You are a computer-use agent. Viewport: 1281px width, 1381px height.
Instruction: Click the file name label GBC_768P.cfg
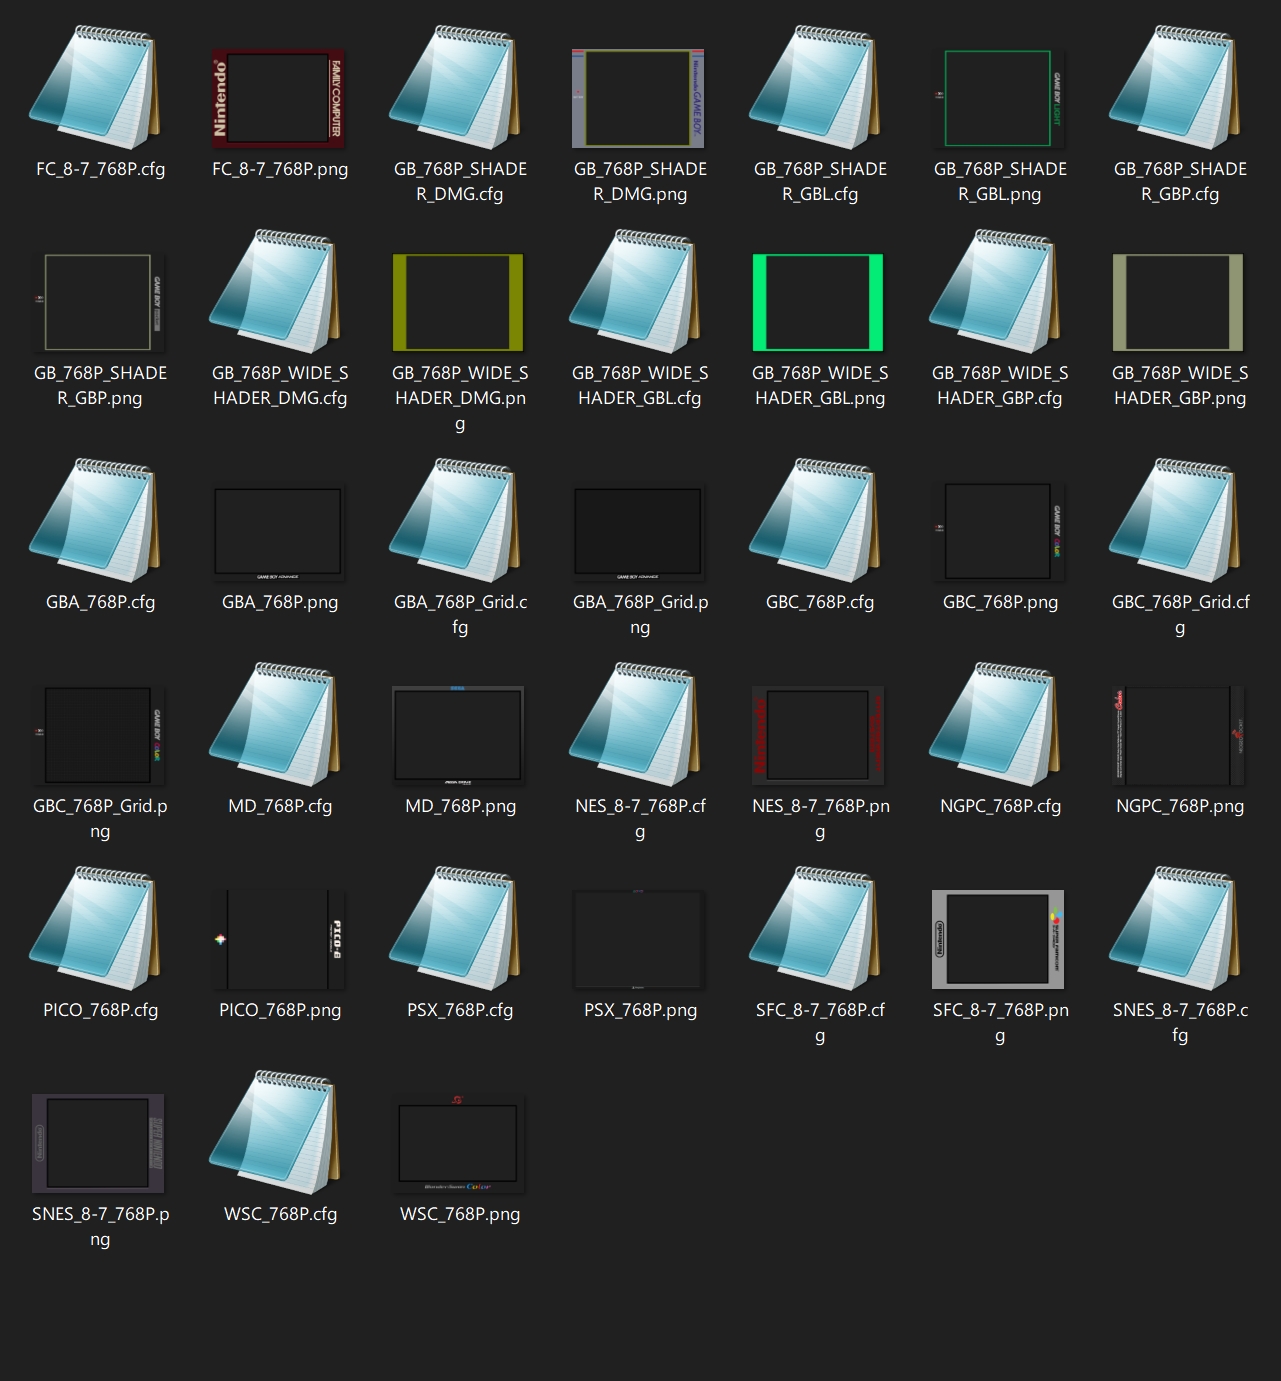click(820, 602)
